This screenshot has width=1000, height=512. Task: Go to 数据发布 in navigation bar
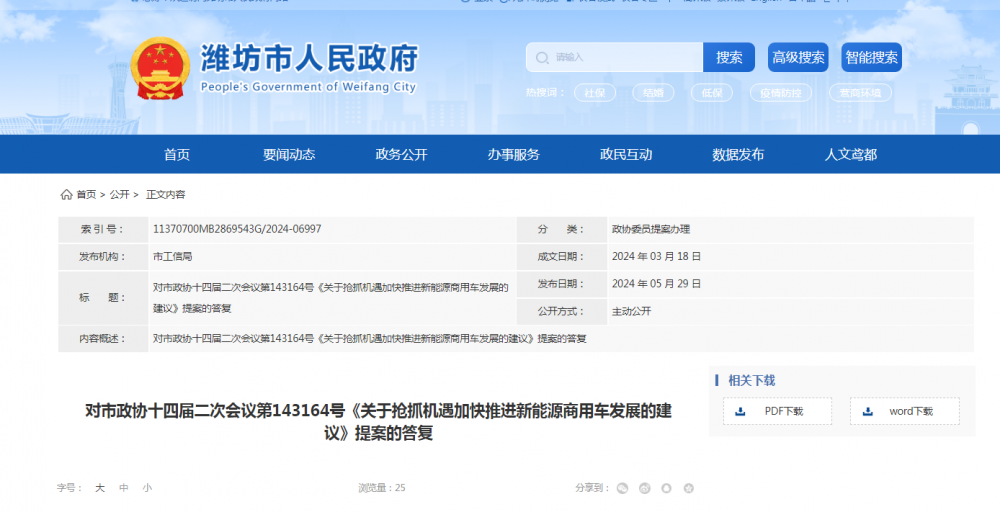point(738,154)
